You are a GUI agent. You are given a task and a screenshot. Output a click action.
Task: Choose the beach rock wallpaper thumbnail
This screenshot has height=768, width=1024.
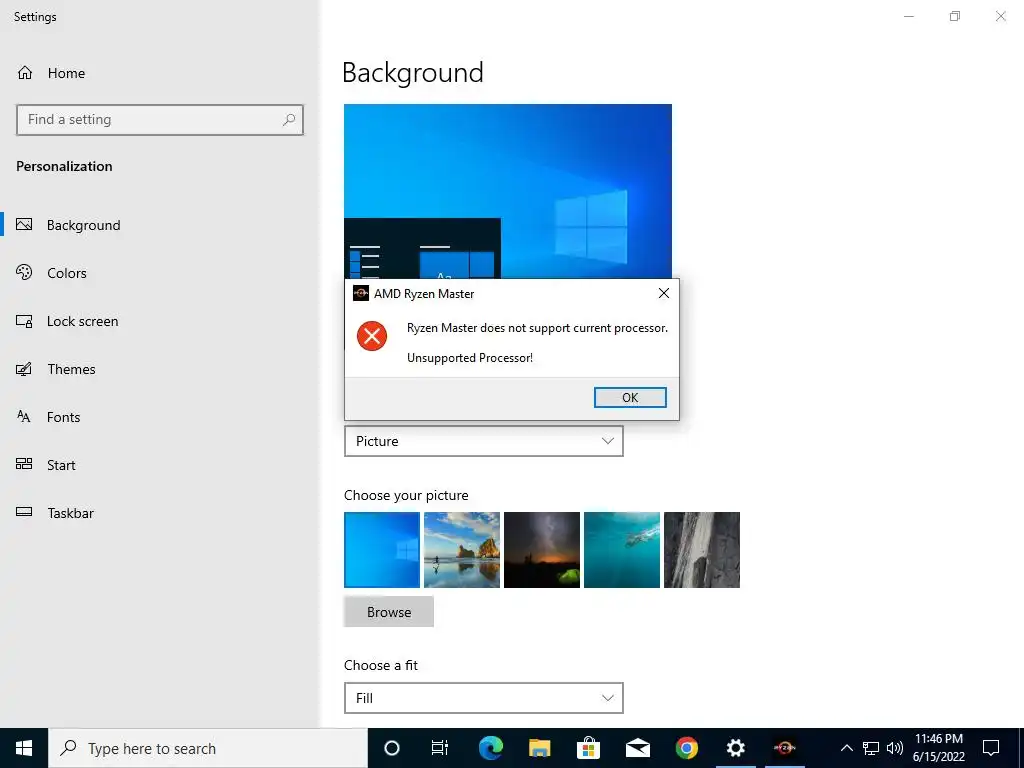[462, 550]
